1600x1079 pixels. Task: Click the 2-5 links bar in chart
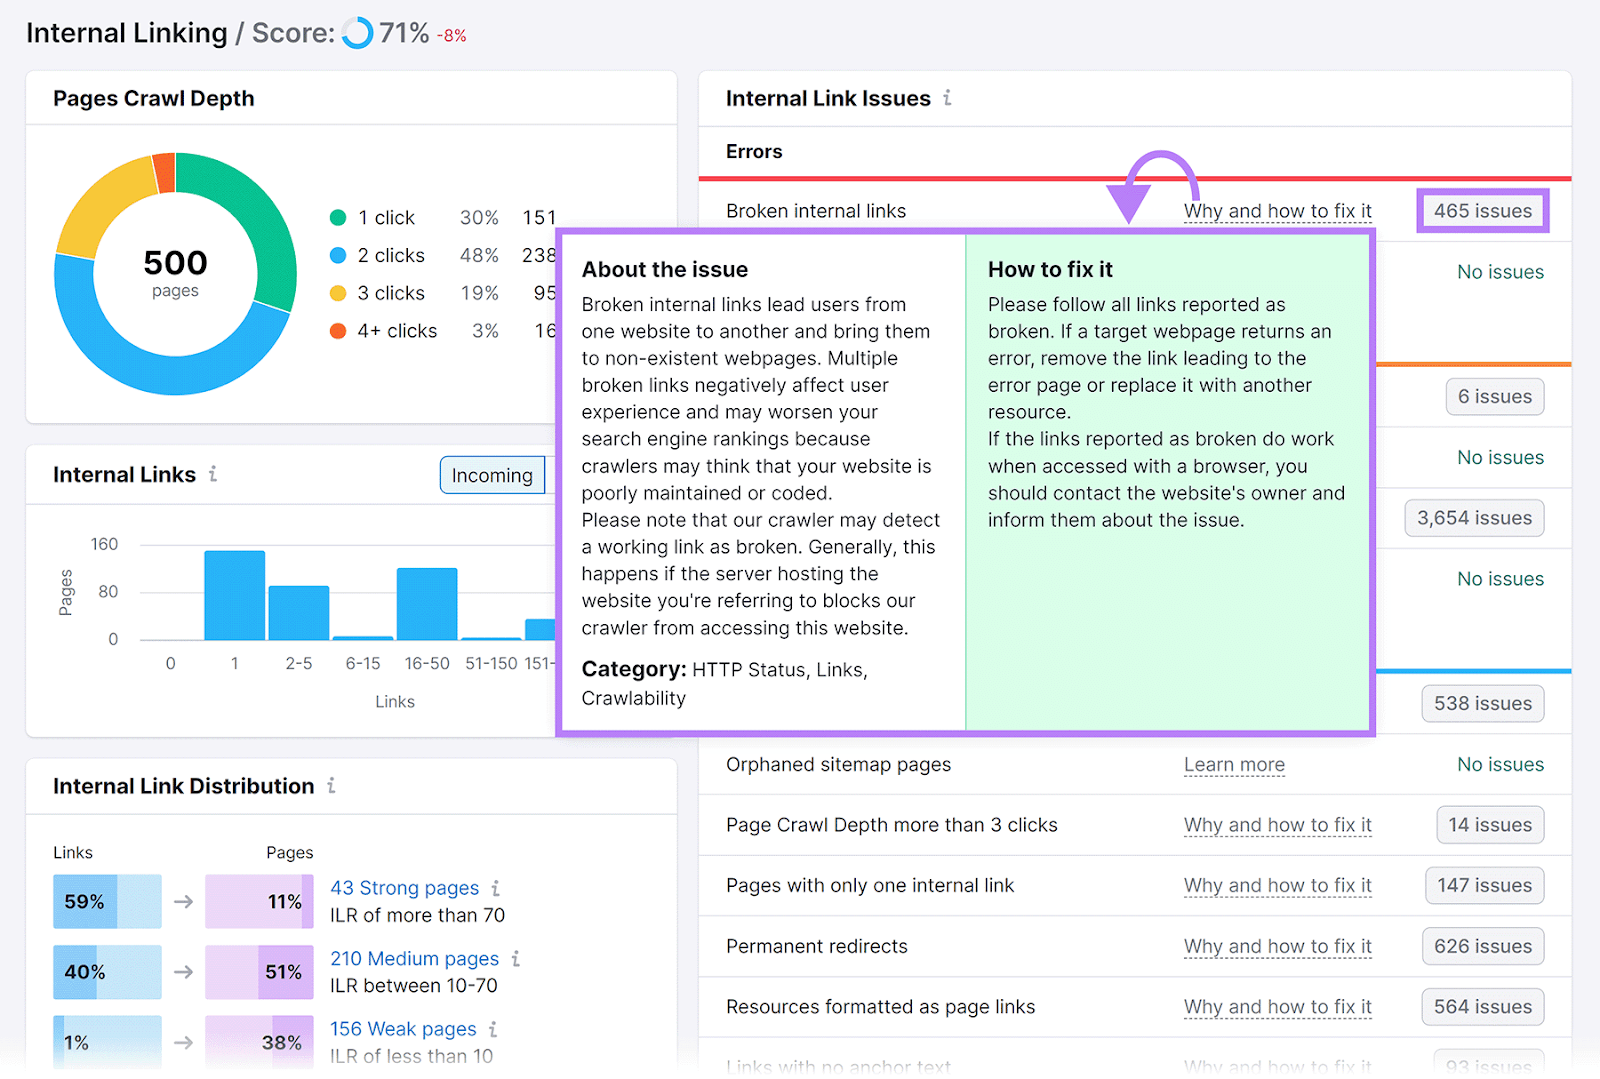299,612
